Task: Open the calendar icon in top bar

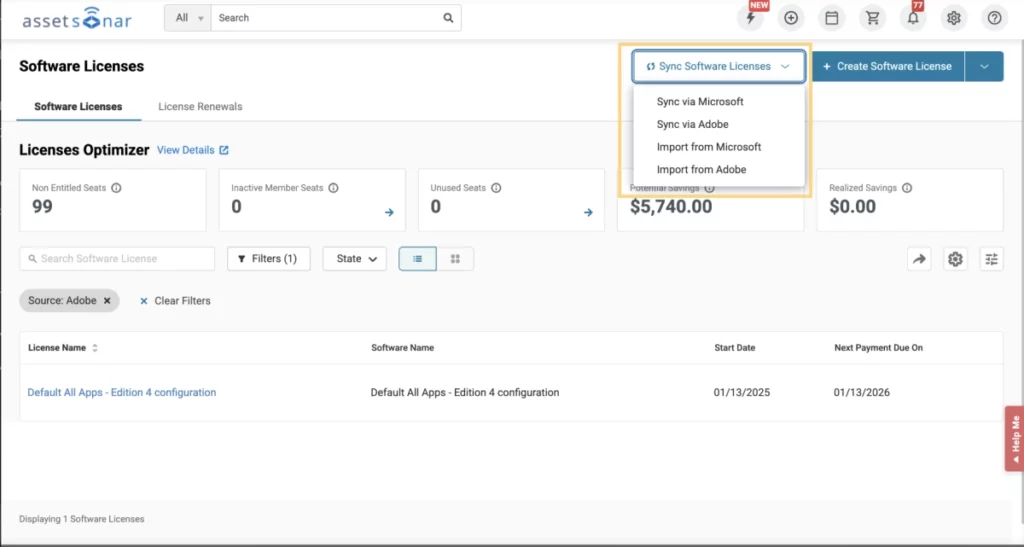Action: click(831, 18)
